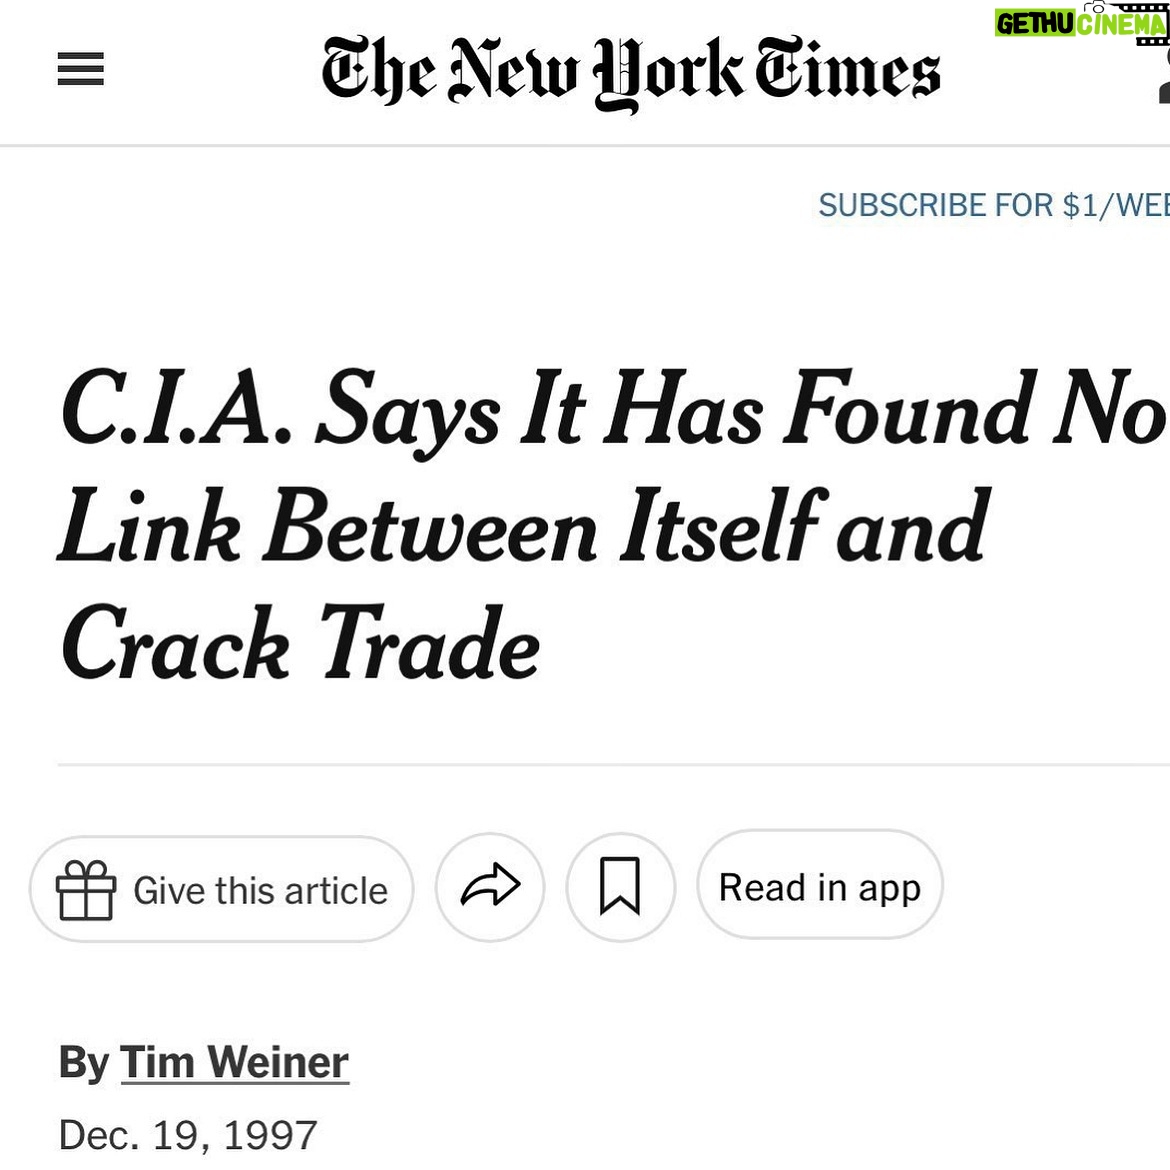Click the gift box icon
The height and width of the screenshot is (1170, 1170).
pyautogui.click(x=85, y=890)
